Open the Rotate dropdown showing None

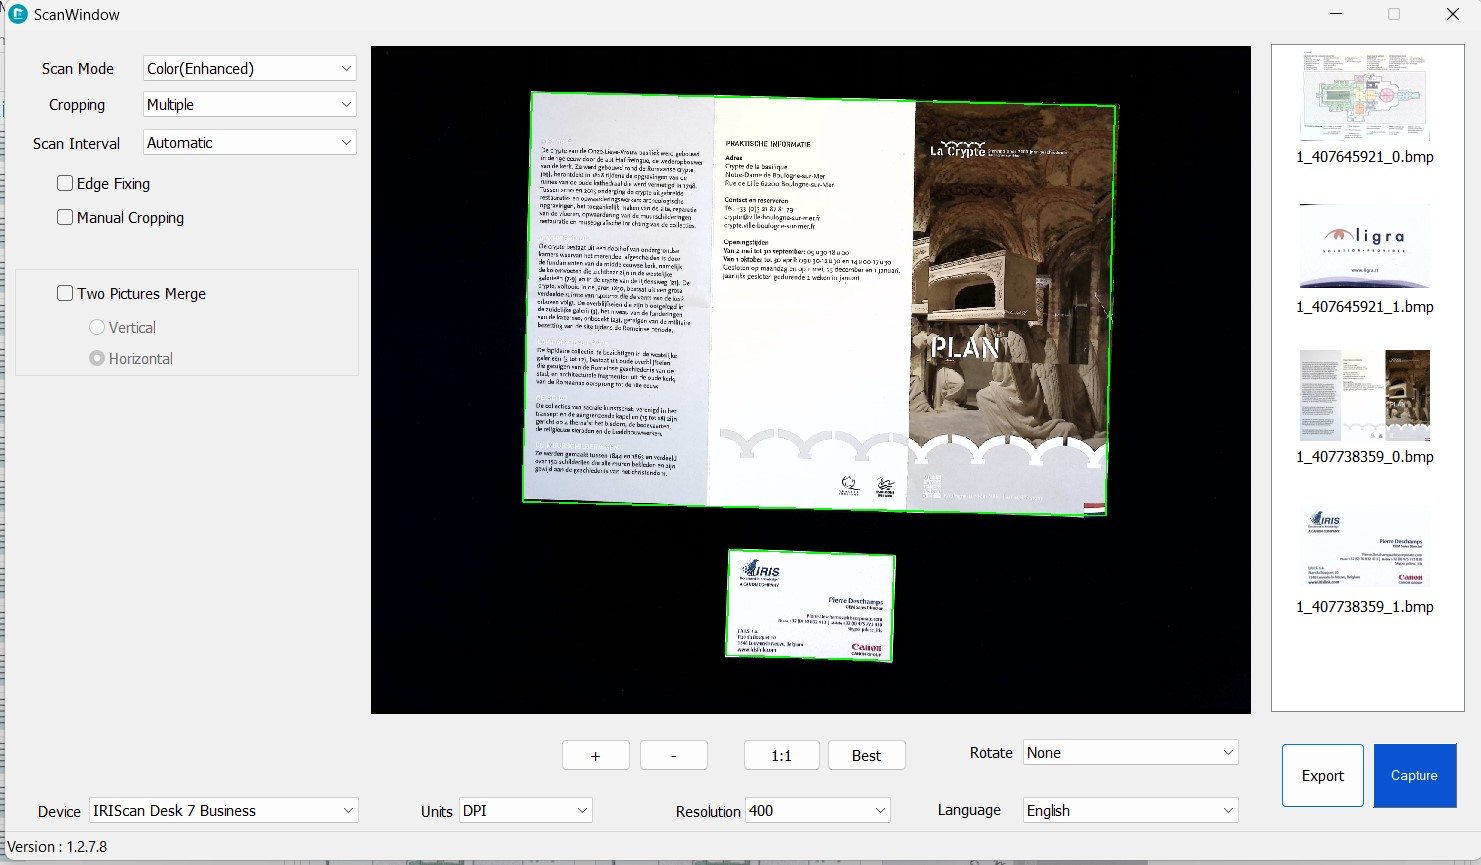coord(1131,752)
